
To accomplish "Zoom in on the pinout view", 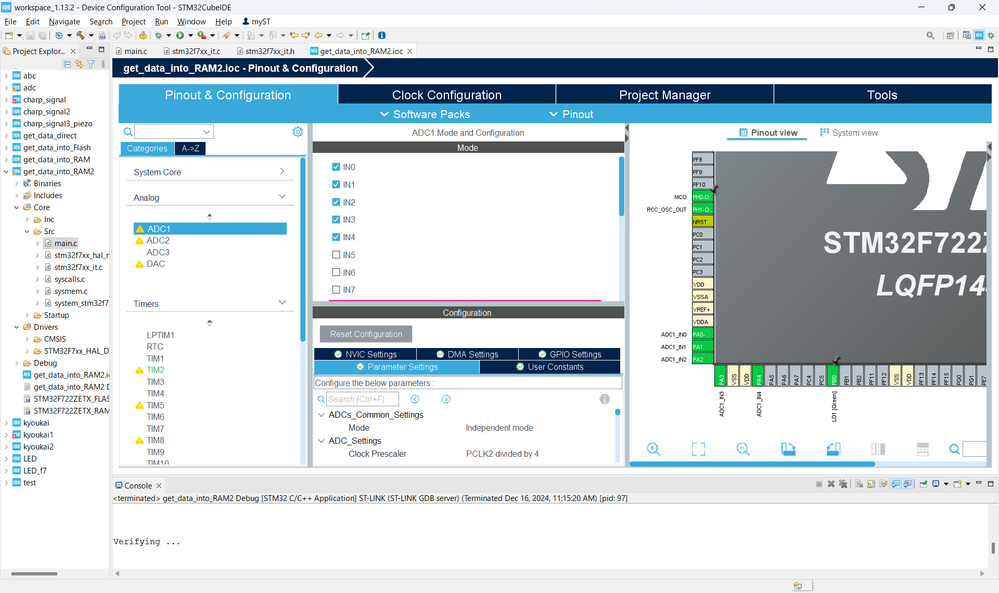I will pyautogui.click(x=654, y=449).
